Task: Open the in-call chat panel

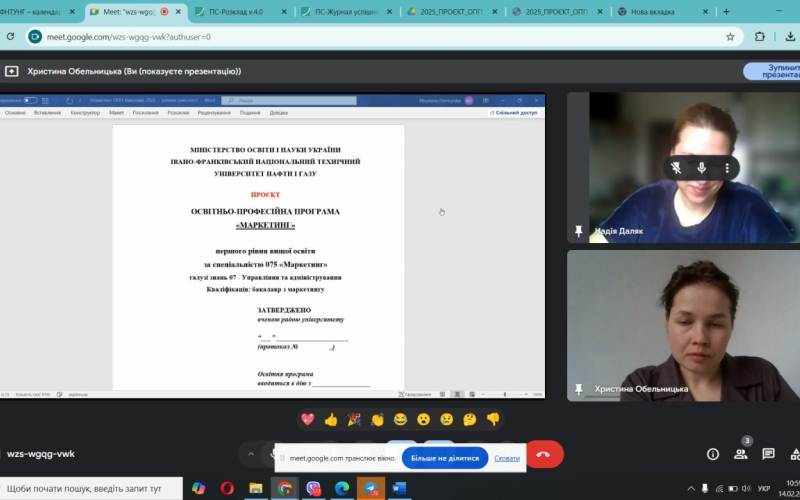Action: [x=768, y=454]
